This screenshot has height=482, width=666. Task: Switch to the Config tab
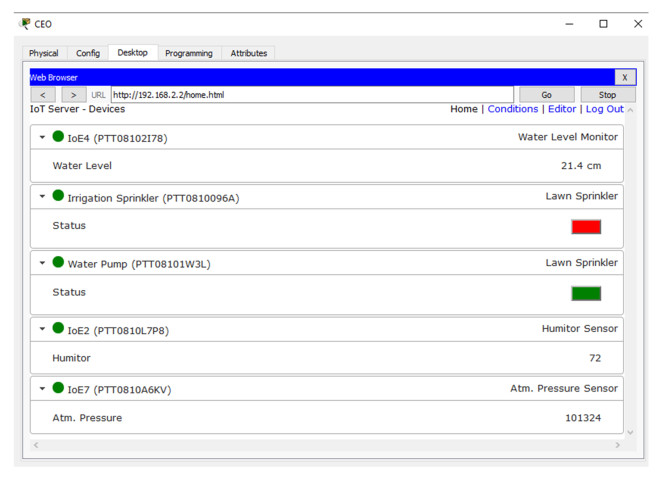[88, 53]
